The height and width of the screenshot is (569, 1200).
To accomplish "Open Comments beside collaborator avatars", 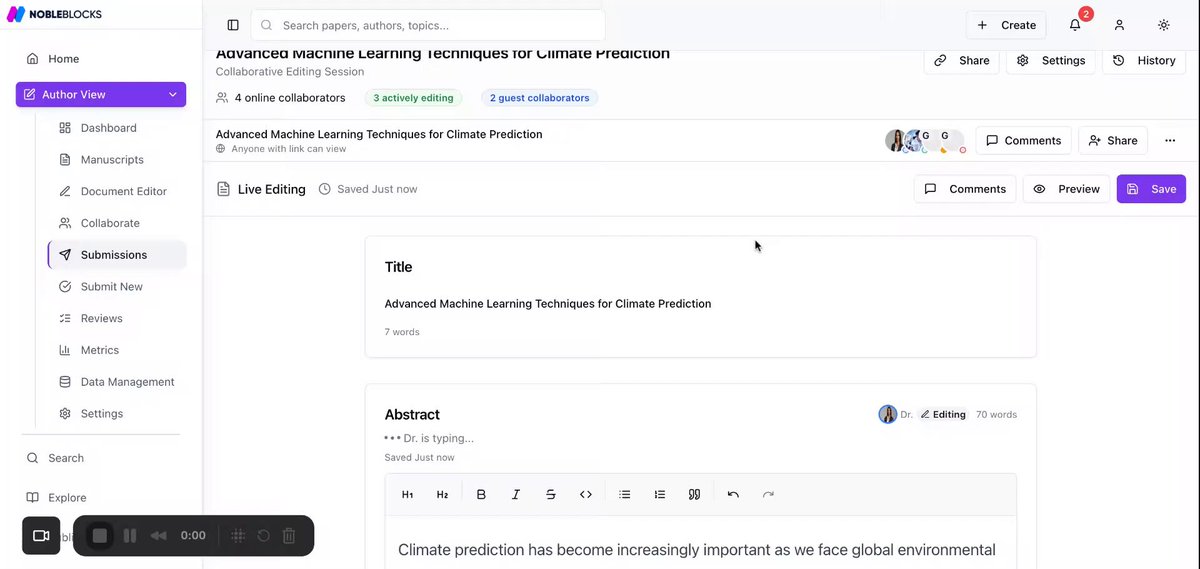I will pos(1023,141).
